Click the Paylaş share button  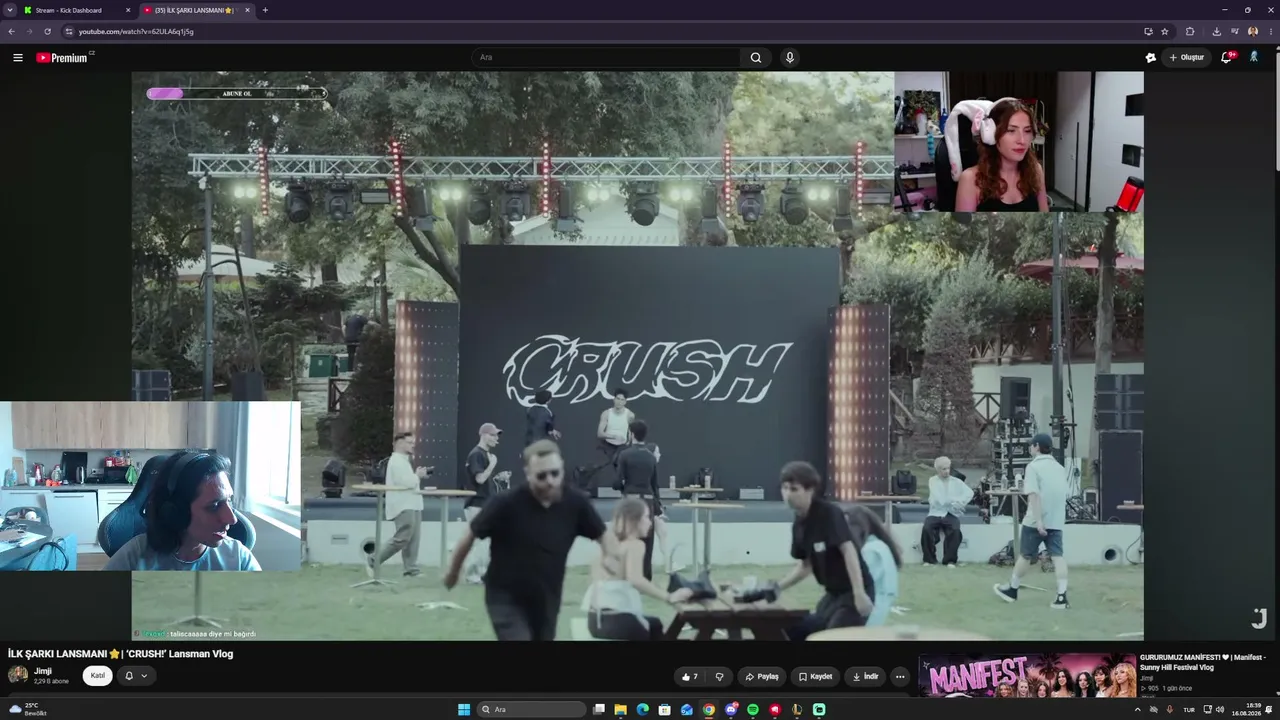[762, 677]
